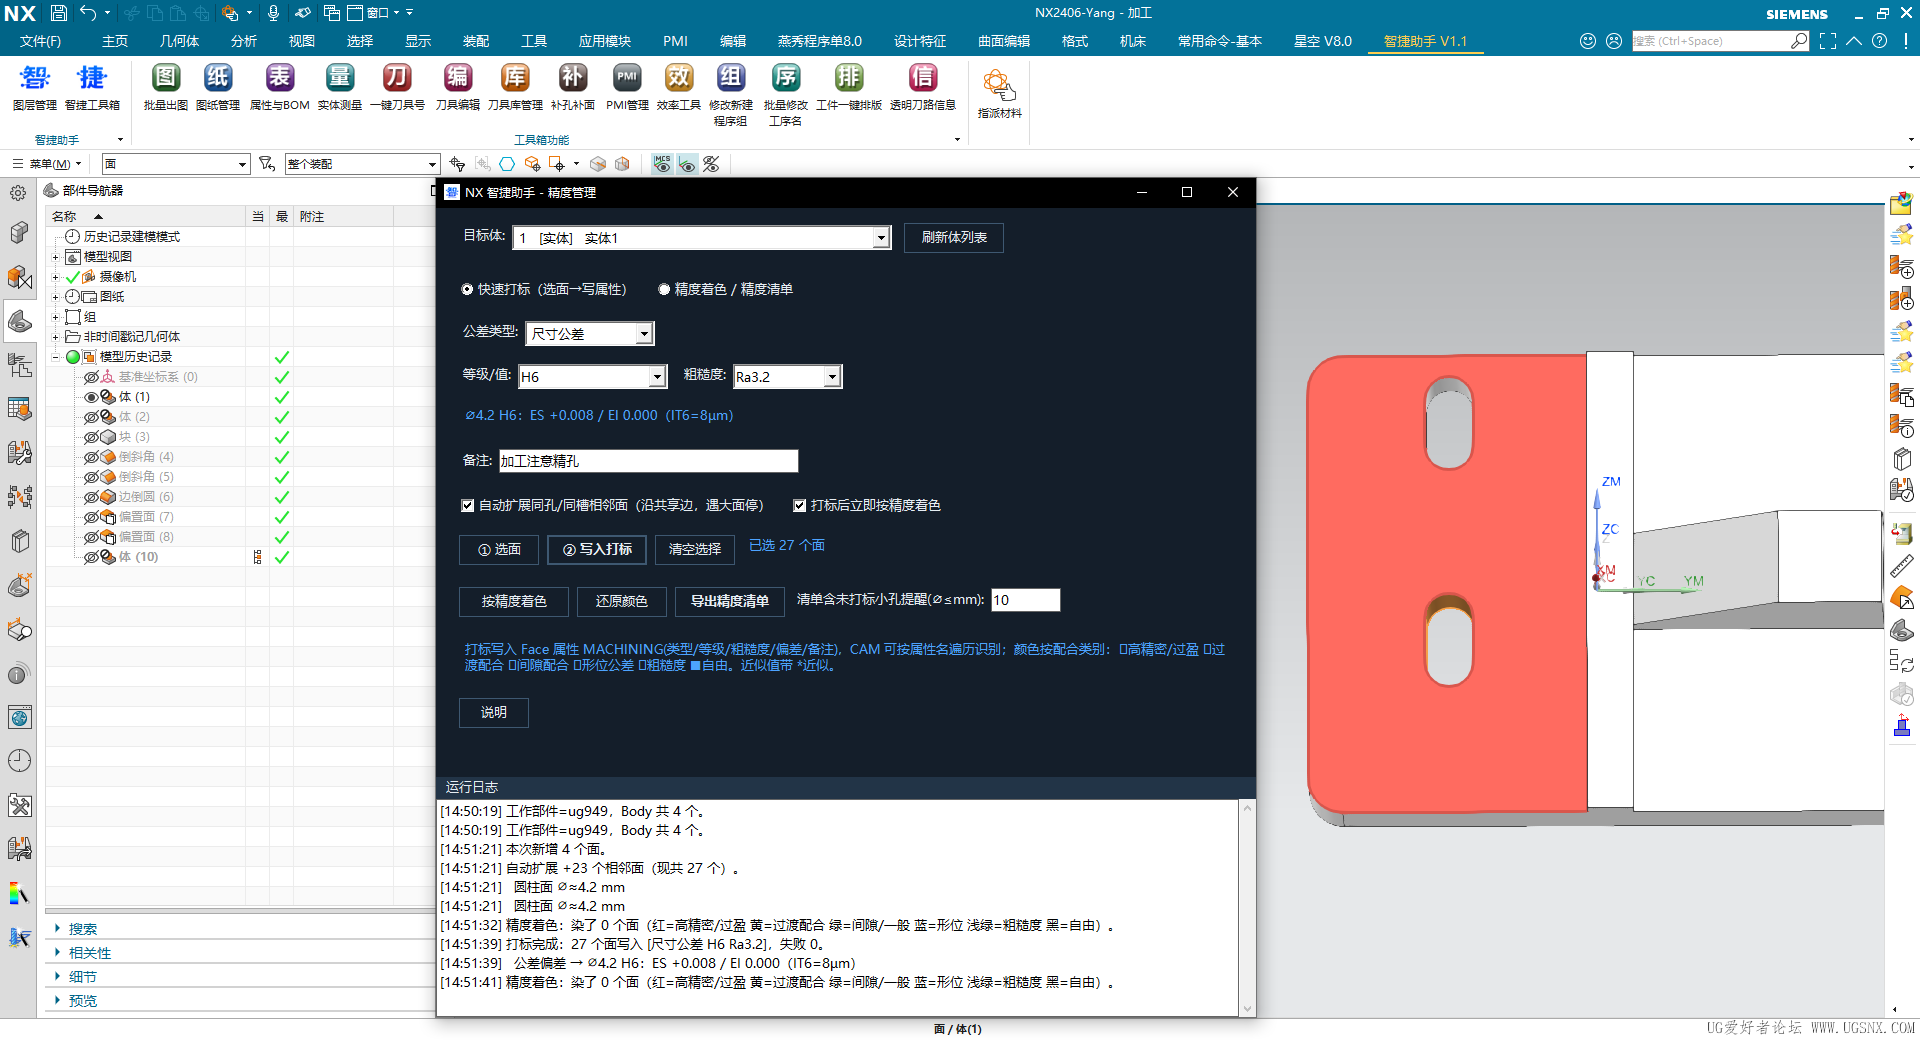Click the 刷新体列表 button
1920x1040 pixels.
point(954,238)
